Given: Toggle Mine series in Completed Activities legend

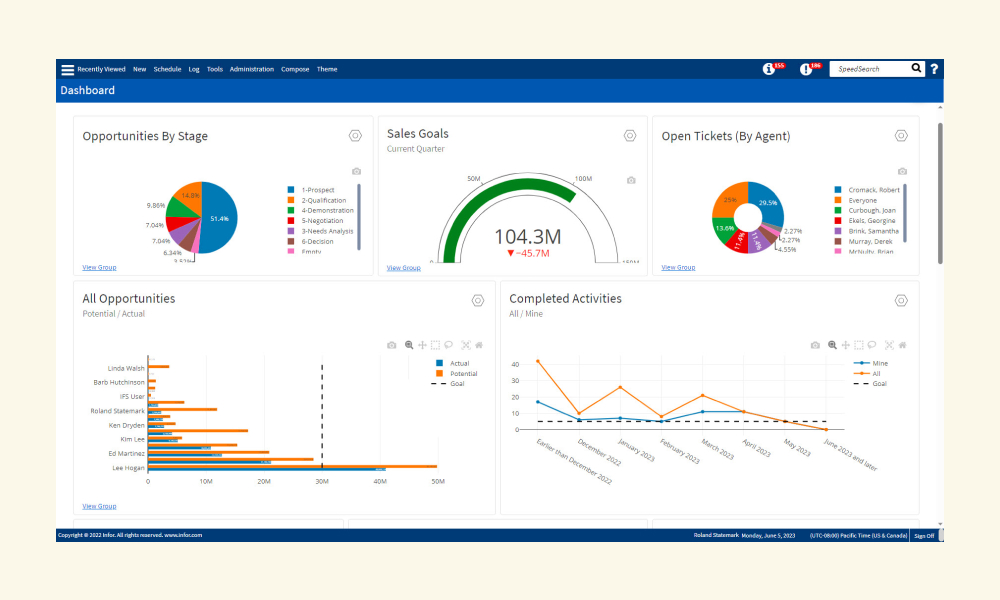Looking at the screenshot, I should click(871, 363).
